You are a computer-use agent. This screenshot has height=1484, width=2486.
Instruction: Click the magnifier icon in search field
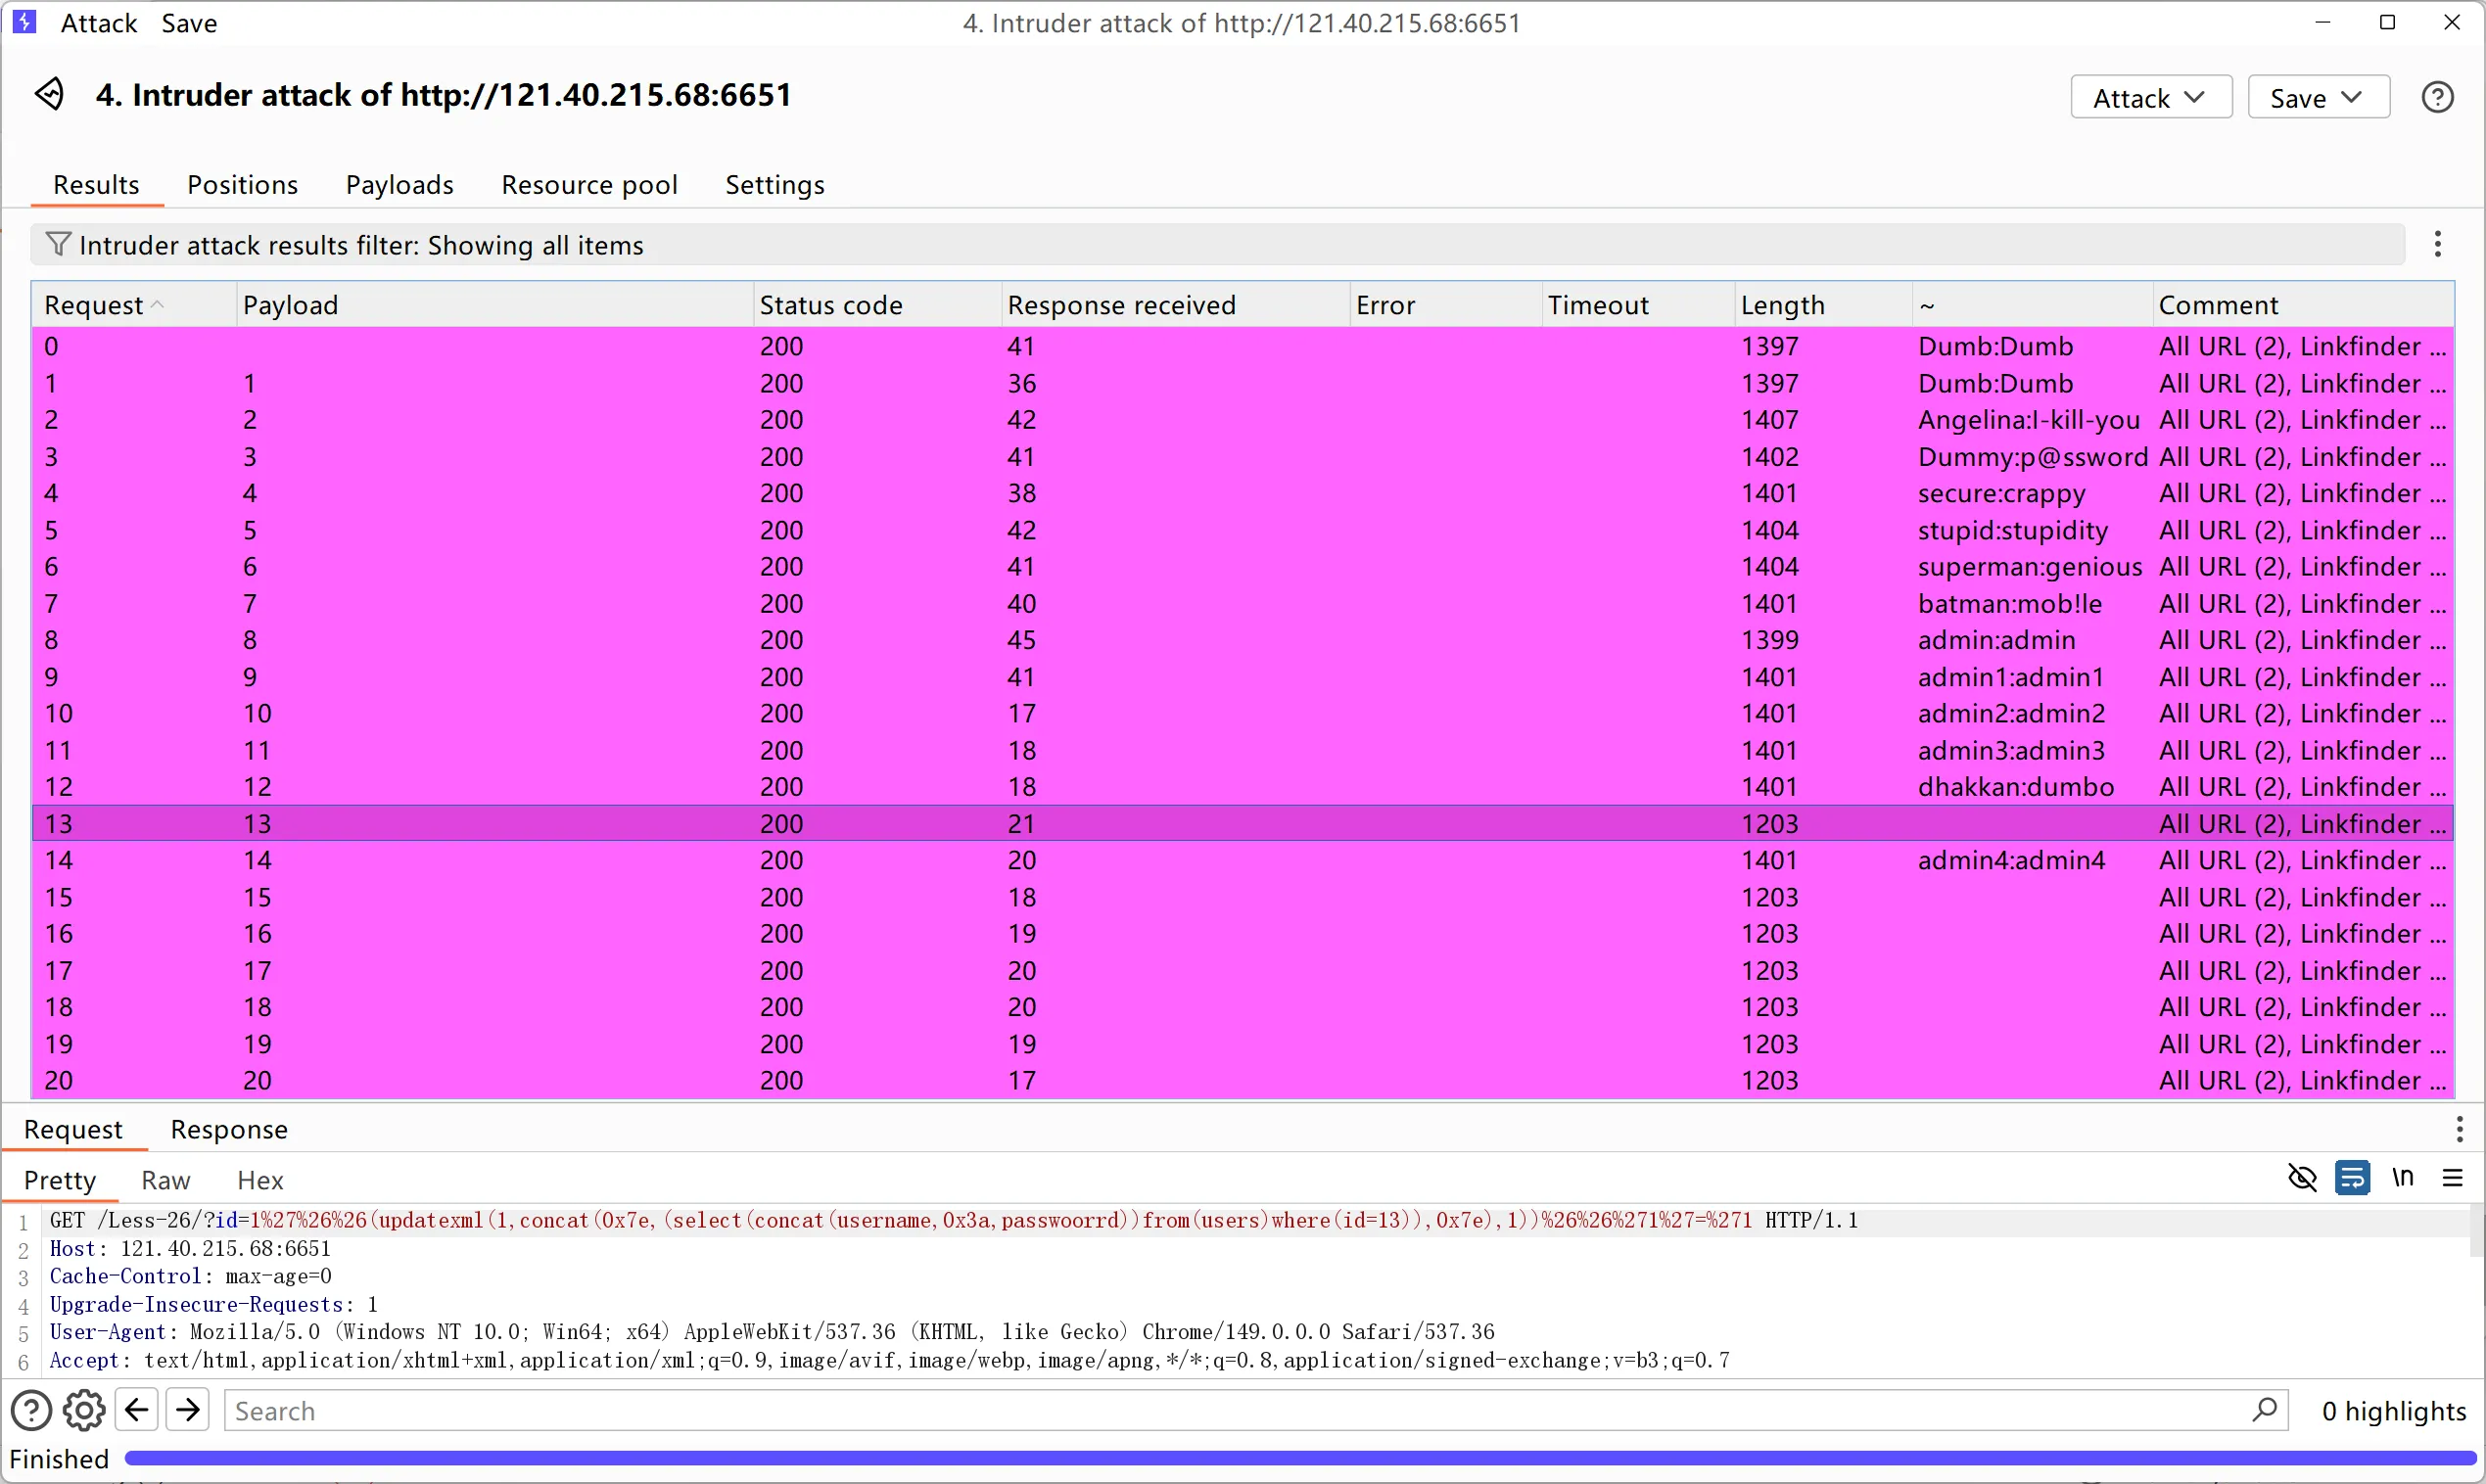2264,1410
